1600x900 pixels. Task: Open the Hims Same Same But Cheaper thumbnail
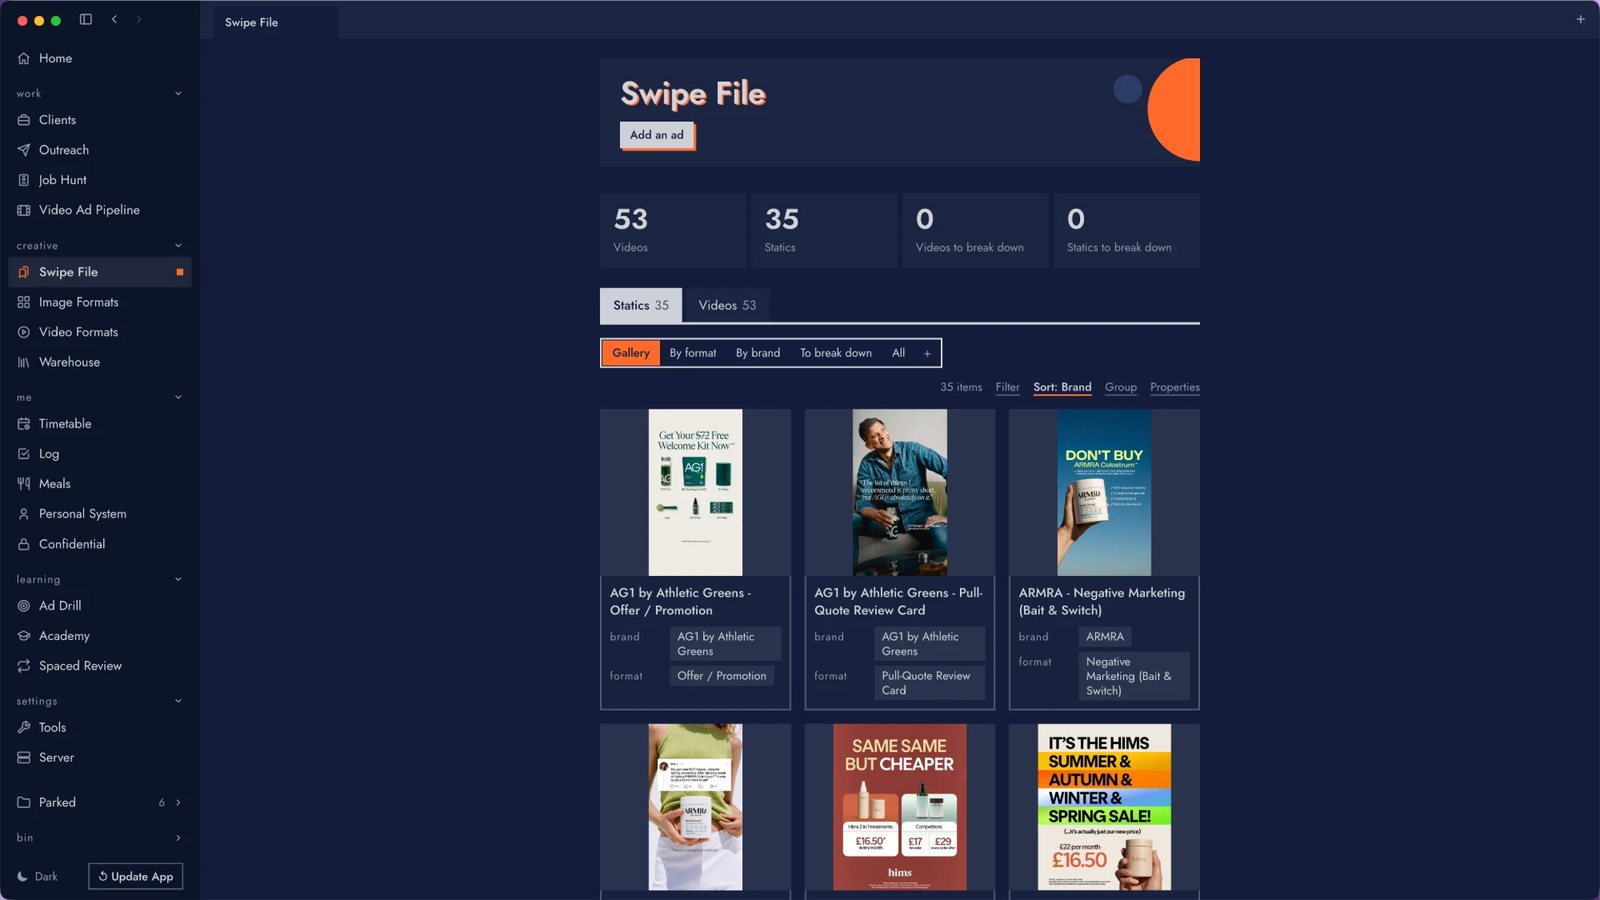tap(900, 807)
